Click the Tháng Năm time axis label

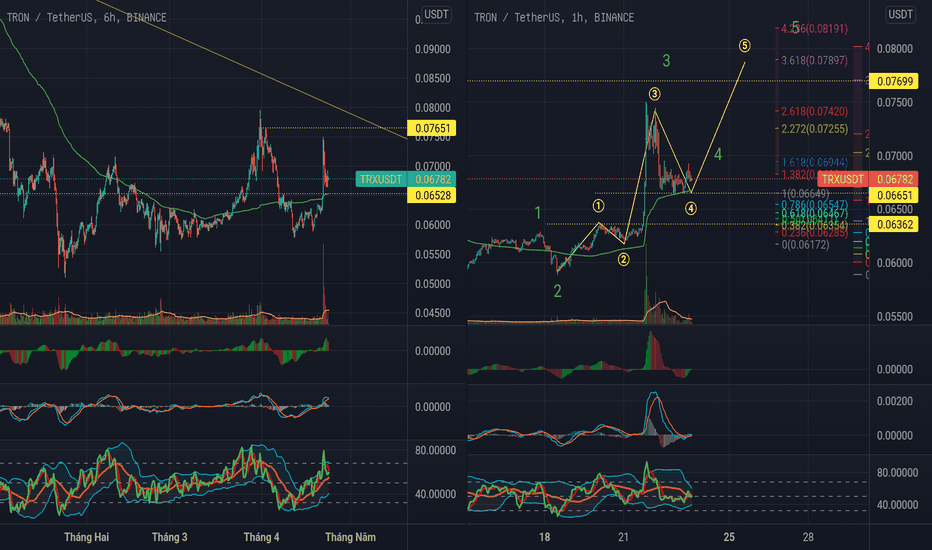(x=350, y=537)
